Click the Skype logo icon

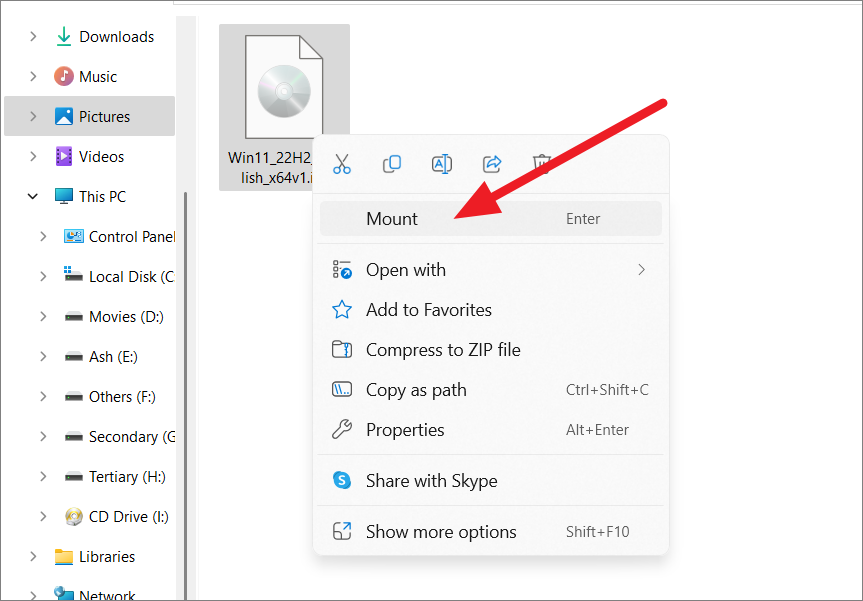tap(342, 480)
